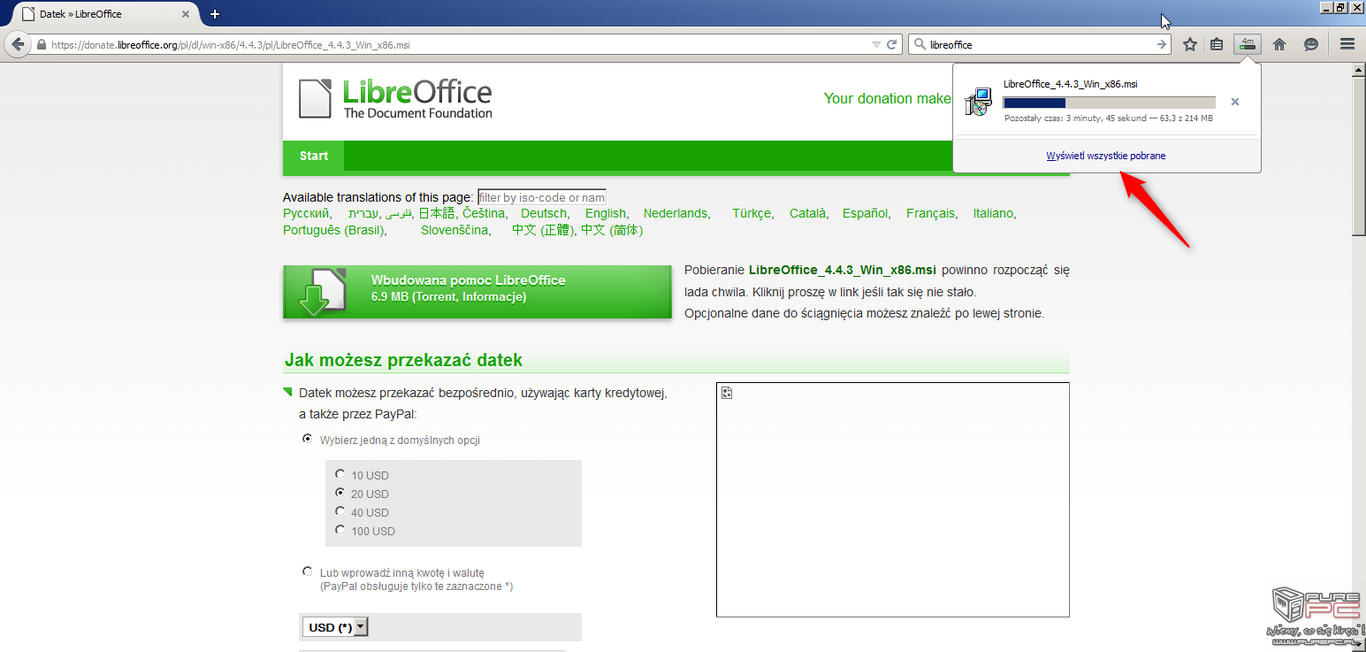The height and width of the screenshot is (652, 1366).
Task: Switch translation to Português (Brasil)
Action: (335, 230)
